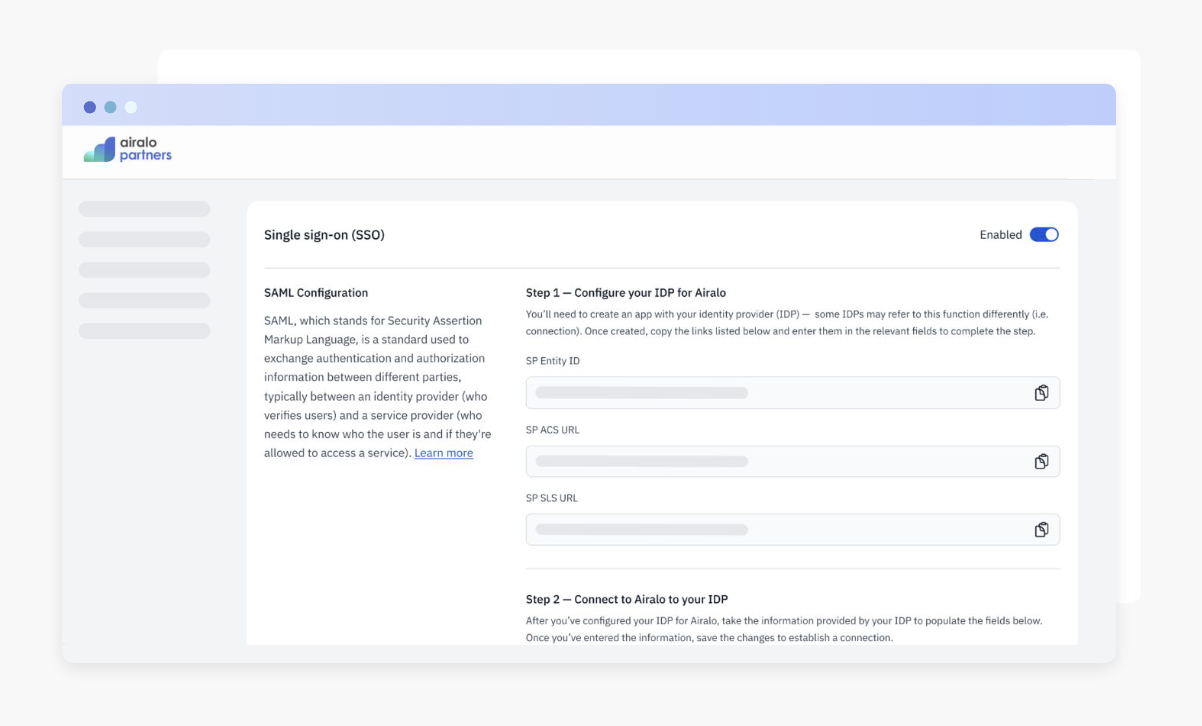Select the fourth sidebar menu placeholder

[x=144, y=300]
